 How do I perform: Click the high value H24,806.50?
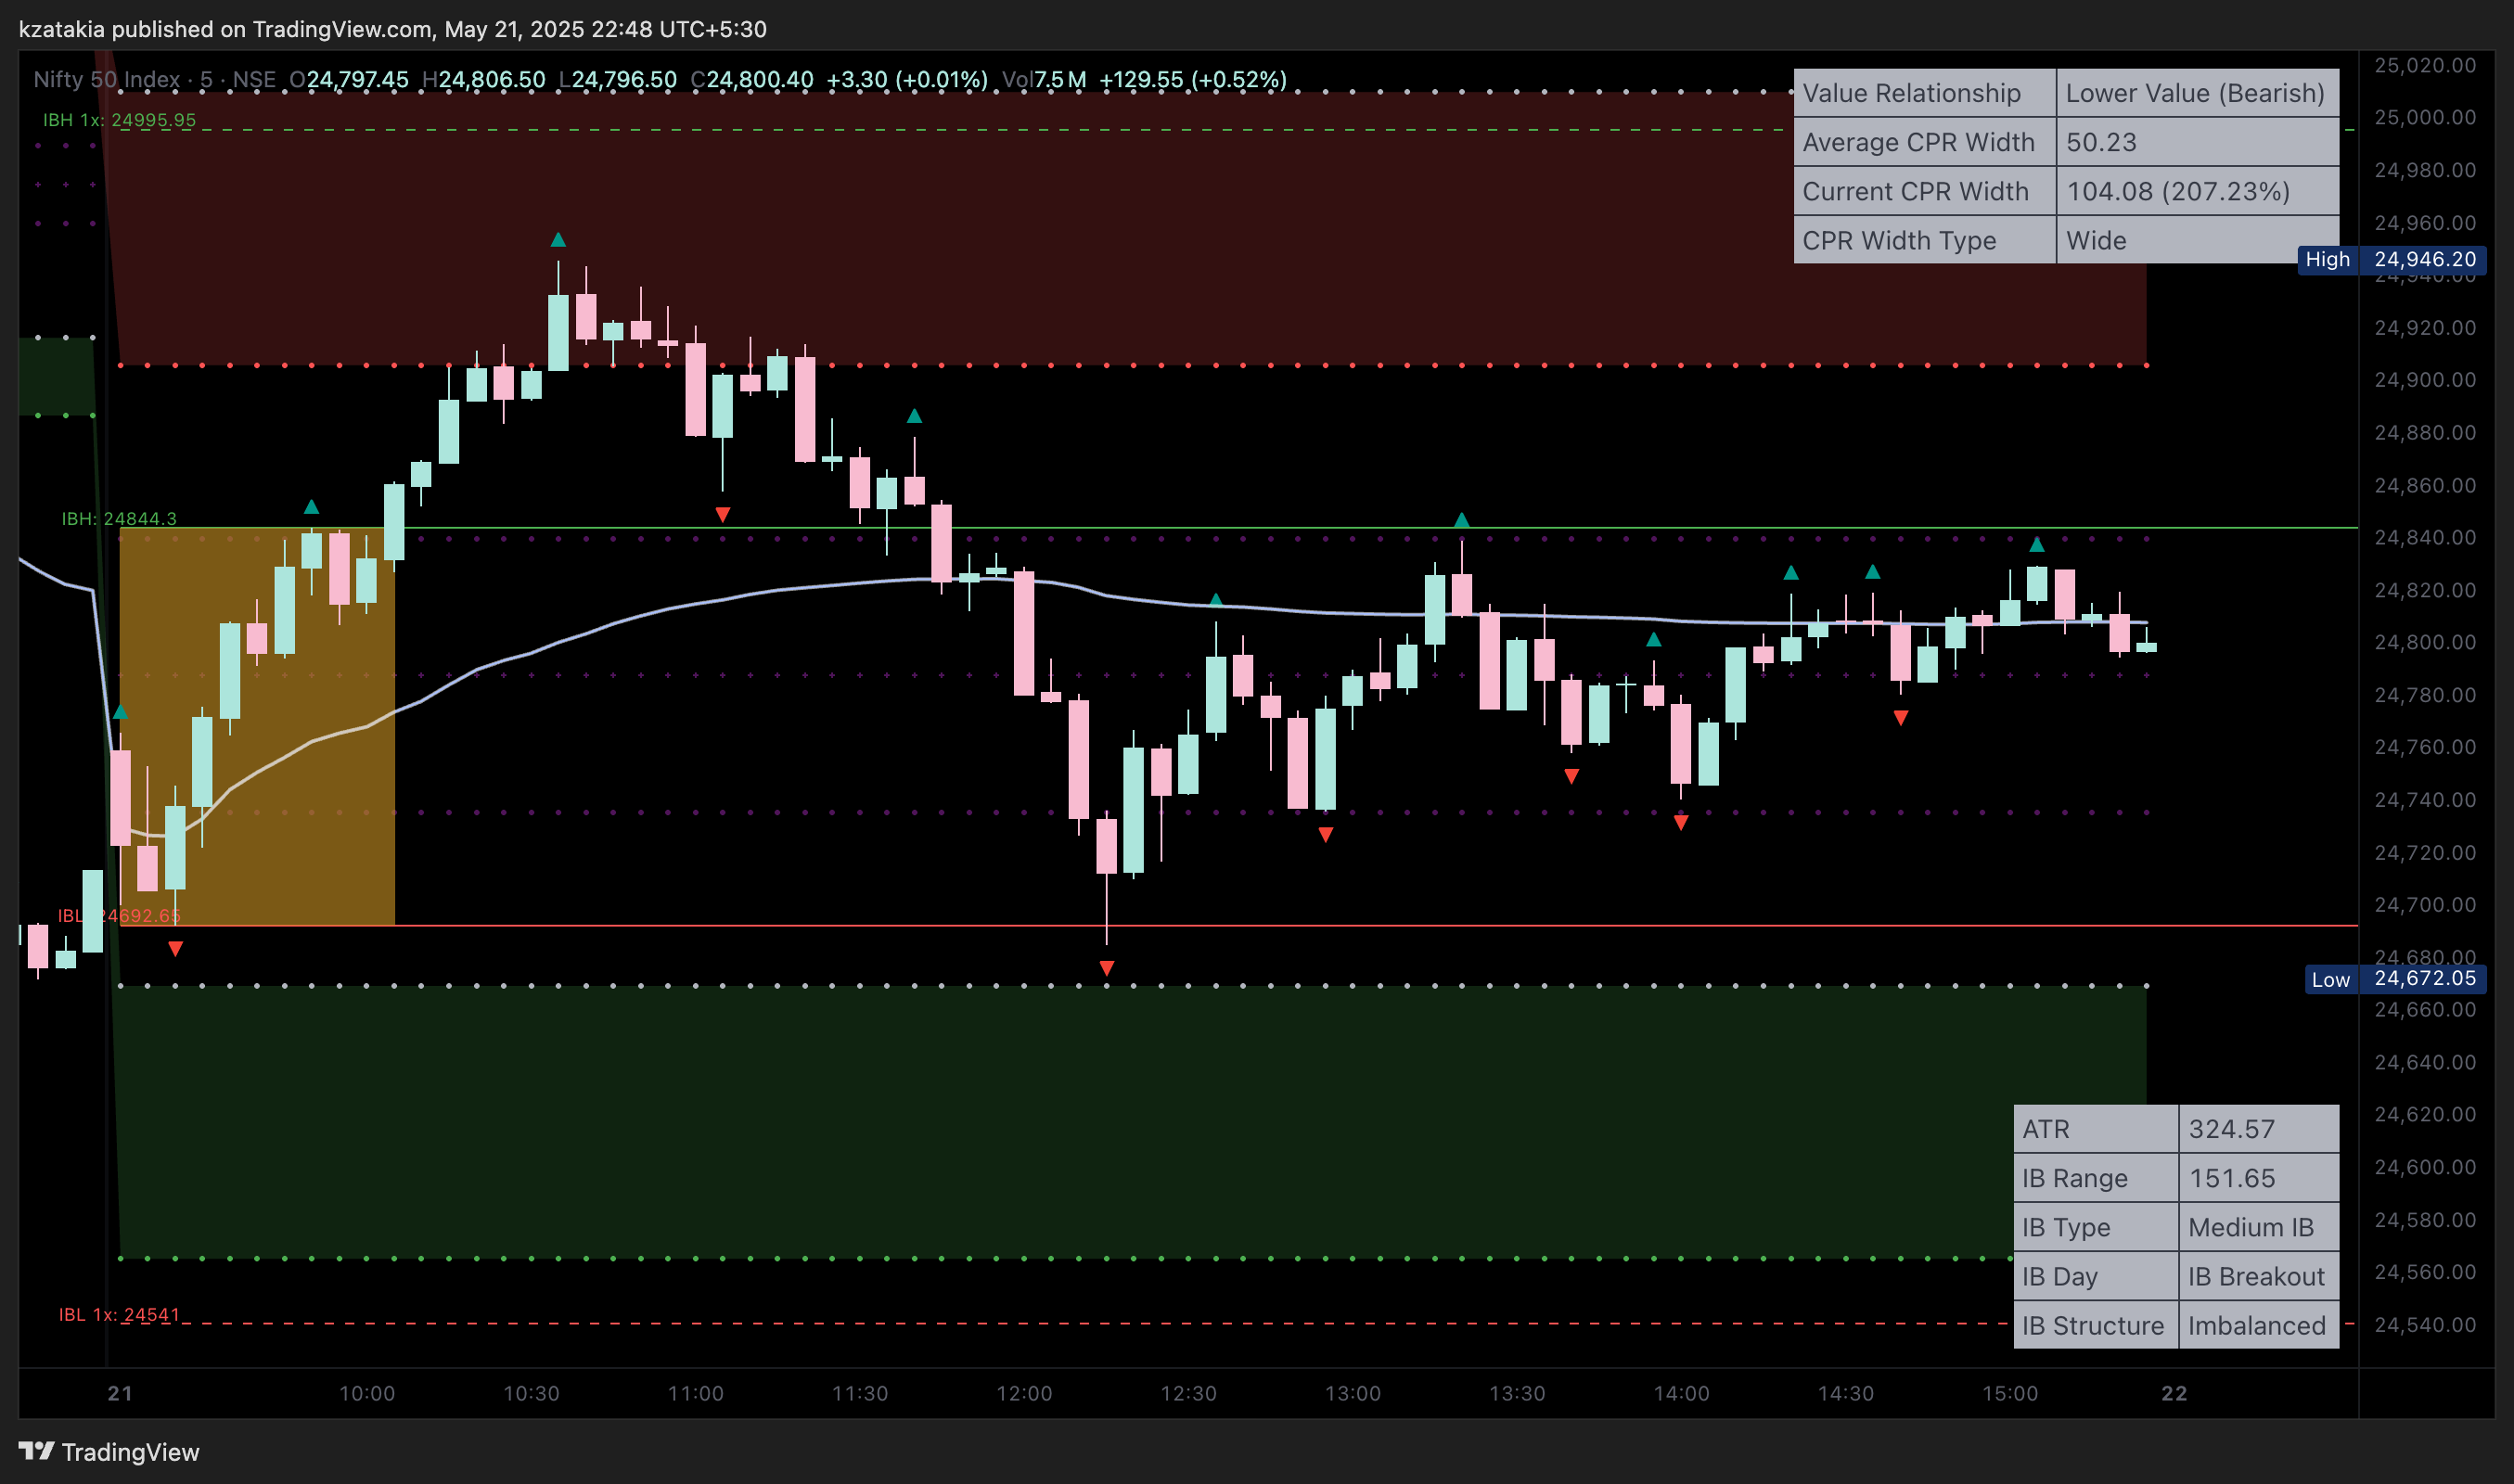point(484,79)
